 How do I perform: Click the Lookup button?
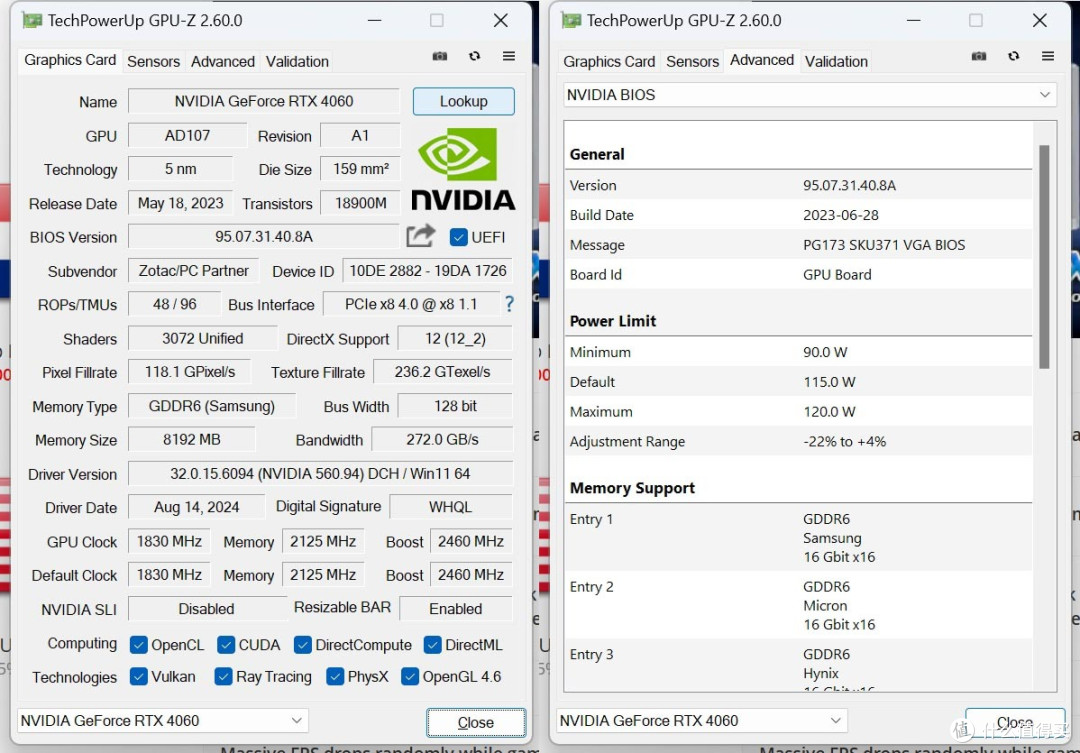464,101
